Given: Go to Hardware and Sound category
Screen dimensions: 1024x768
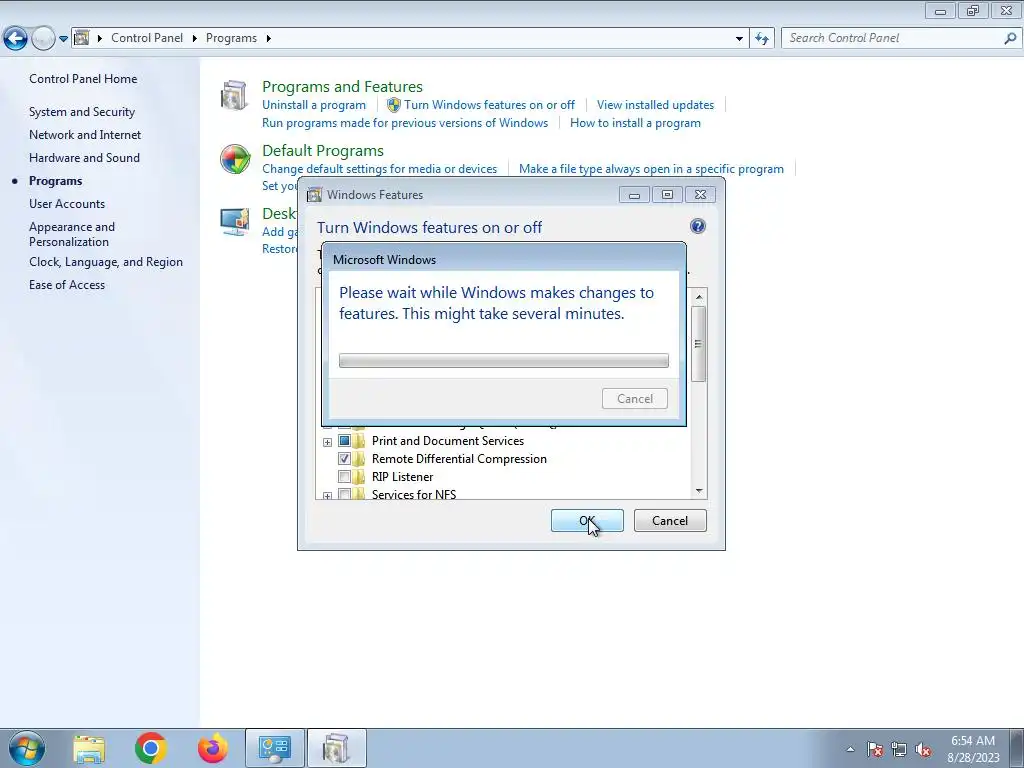Looking at the screenshot, I should point(84,157).
